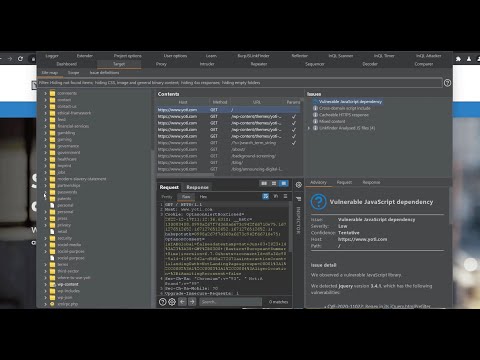This screenshot has width=480, height=360.
Task: Click the Cross-domain script include issue icon
Action: coord(315,108)
